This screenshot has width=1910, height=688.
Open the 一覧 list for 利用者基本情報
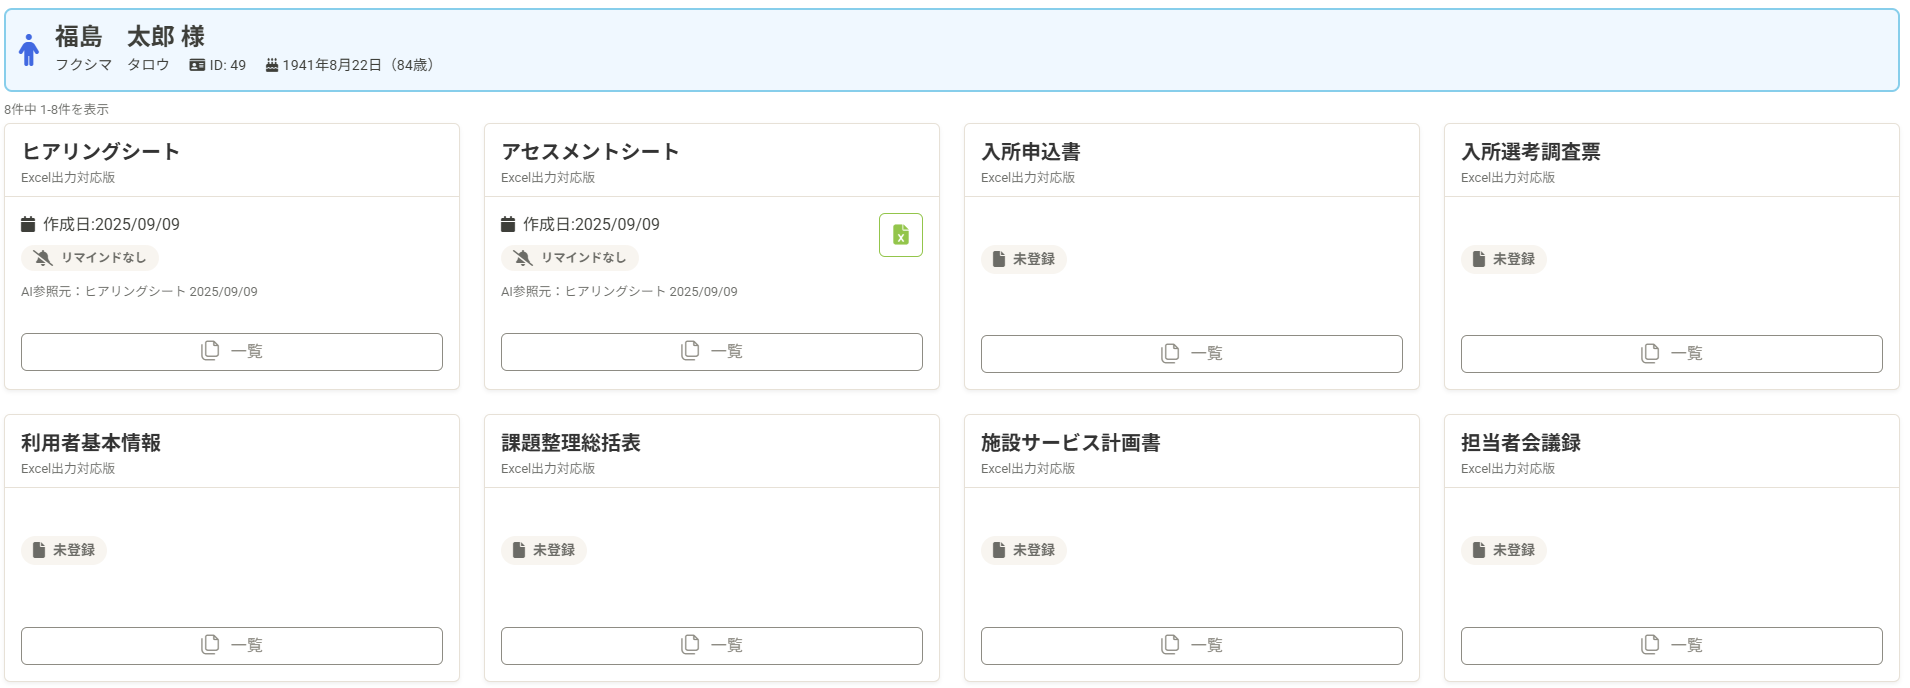(x=231, y=646)
